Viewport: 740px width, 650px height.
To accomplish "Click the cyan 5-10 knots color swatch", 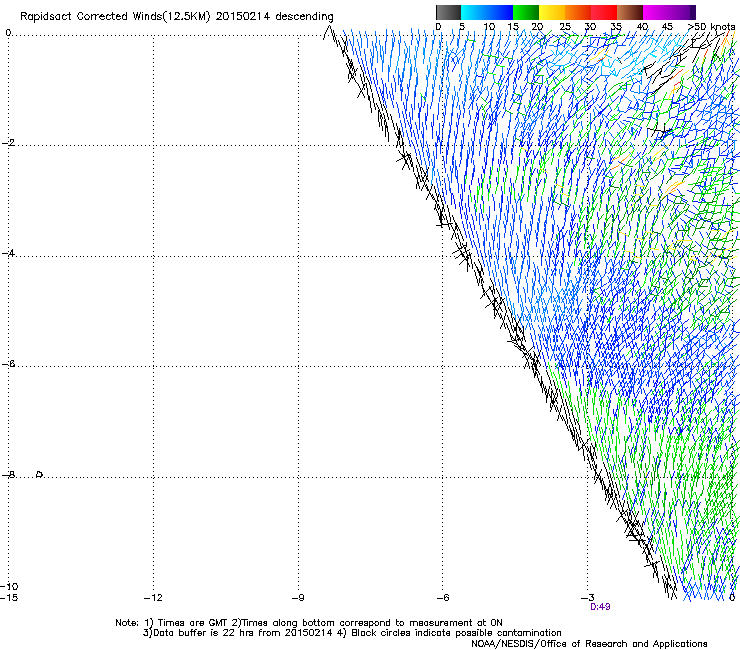I will click(x=474, y=12).
